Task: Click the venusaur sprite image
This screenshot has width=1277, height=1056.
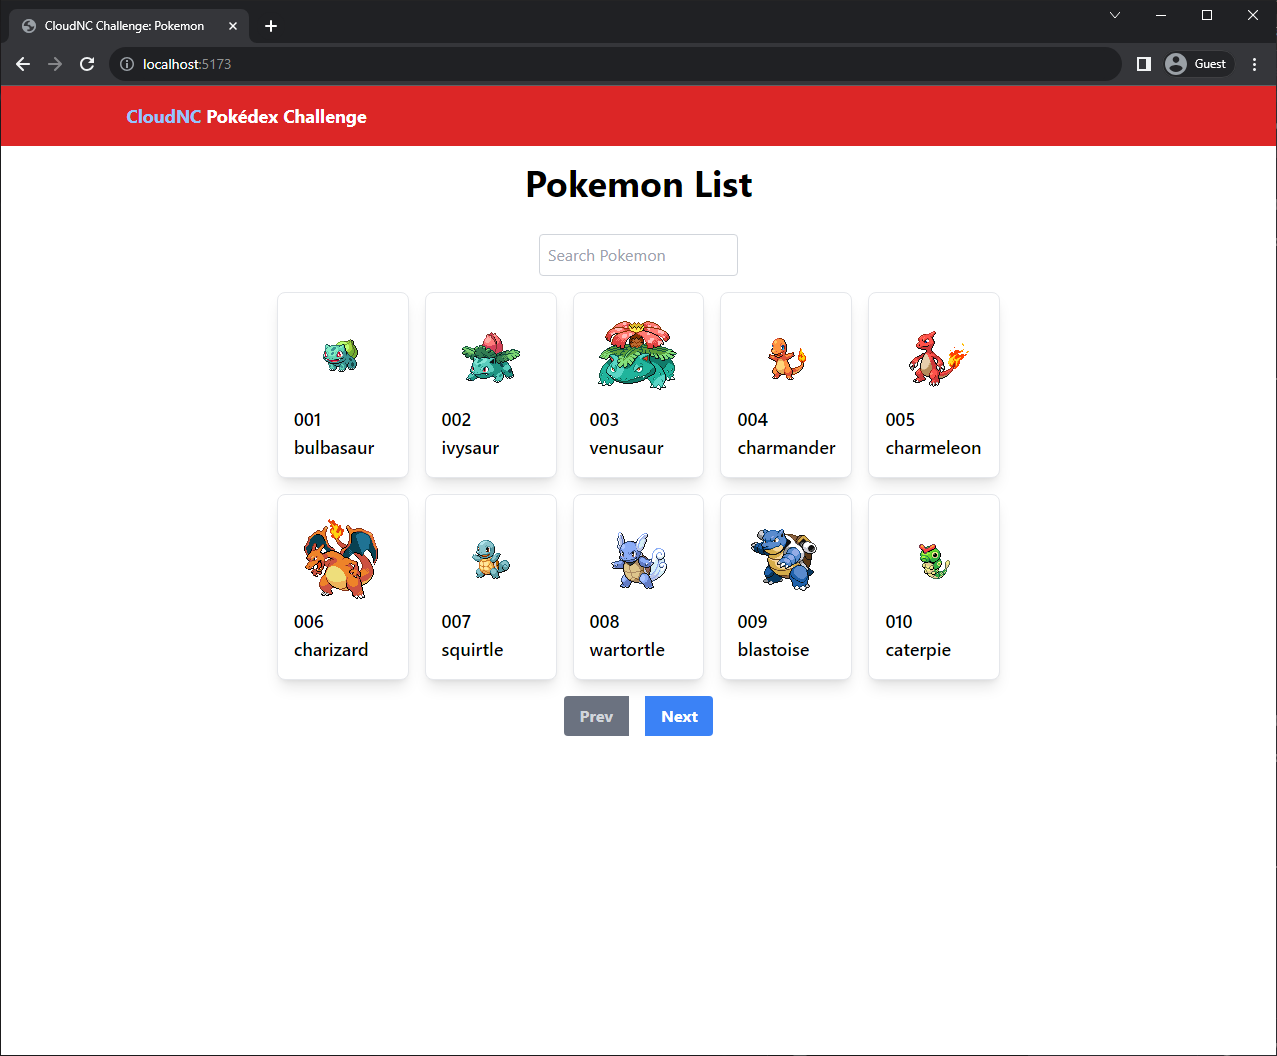Action: (x=638, y=356)
